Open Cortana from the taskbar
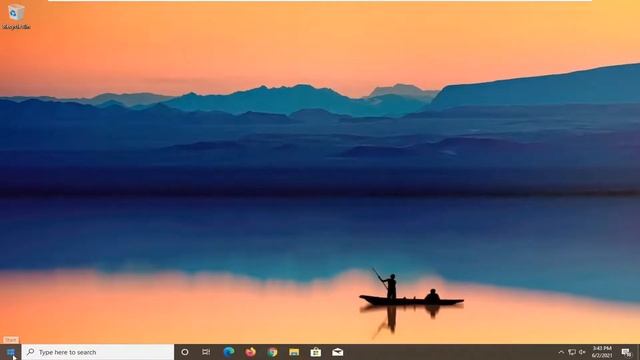 tap(184, 352)
